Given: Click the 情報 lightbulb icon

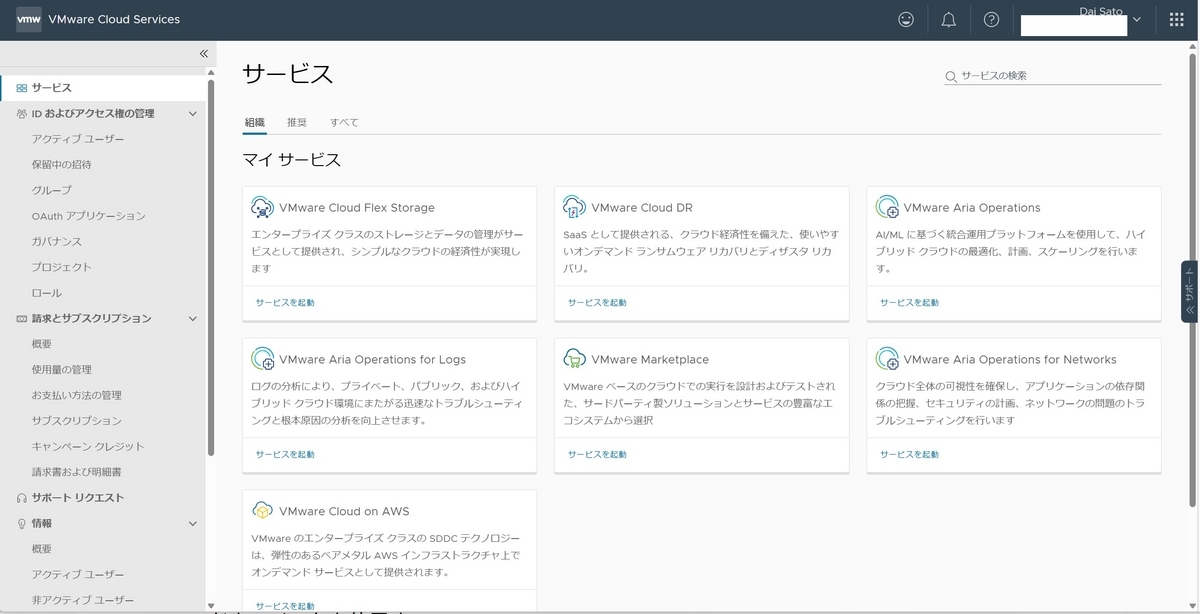Looking at the screenshot, I should pos(22,524).
